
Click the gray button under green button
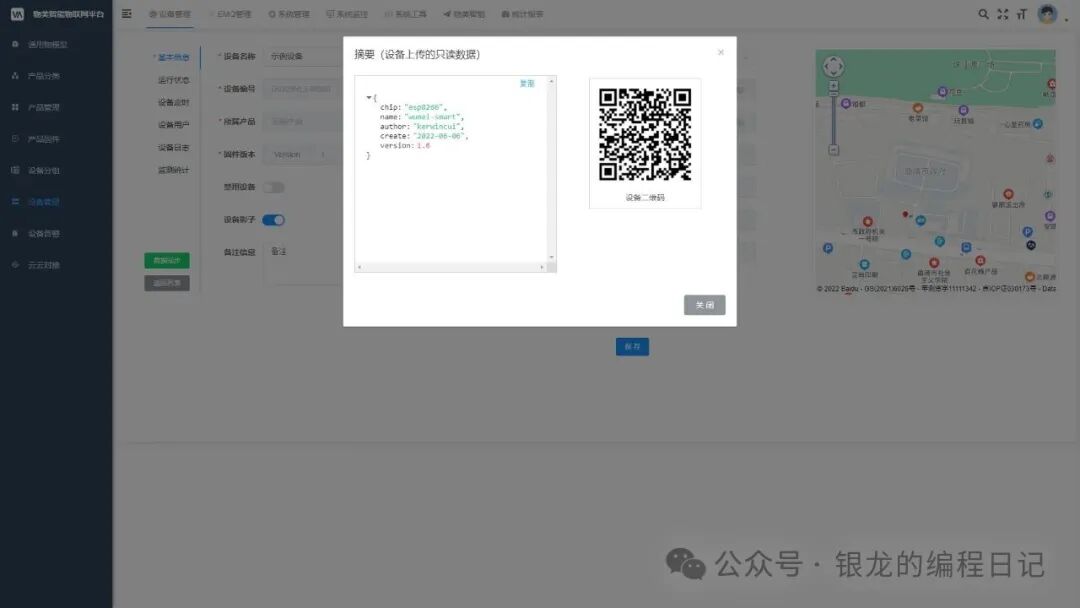click(167, 283)
